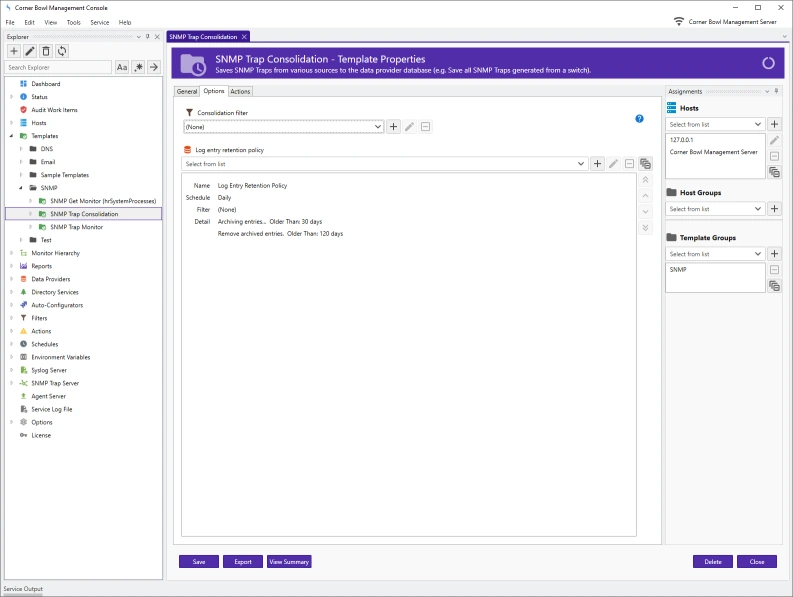Open the Tools menu
793x597 pixels.
coord(73,22)
